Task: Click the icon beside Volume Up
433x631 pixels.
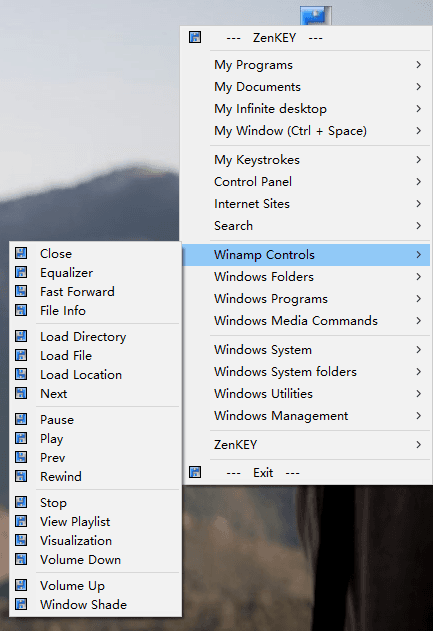Action: point(21,585)
